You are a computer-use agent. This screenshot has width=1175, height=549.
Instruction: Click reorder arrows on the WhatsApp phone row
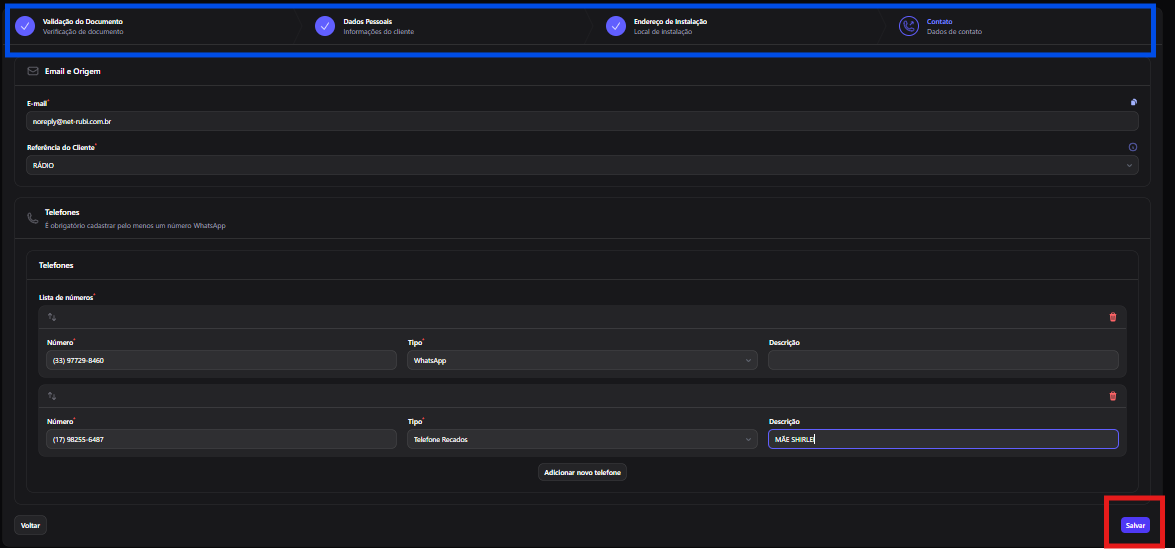coord(52,317)
